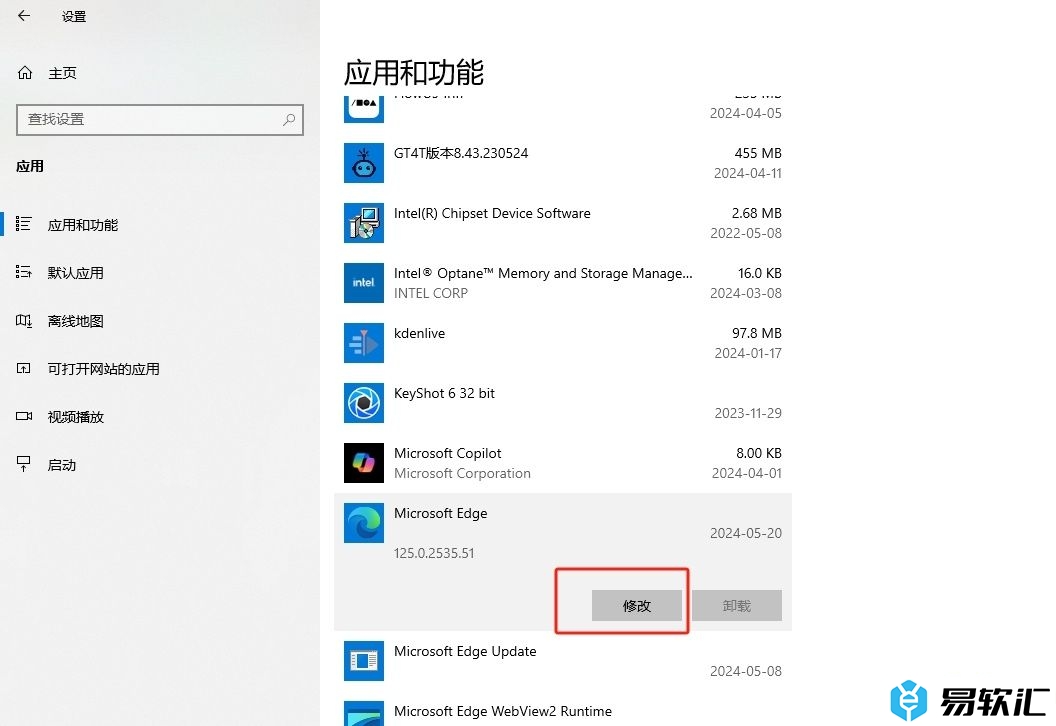Click the 启动 sidebar icon
This screenshot has height=726, width=1056.
coord(24,464)
